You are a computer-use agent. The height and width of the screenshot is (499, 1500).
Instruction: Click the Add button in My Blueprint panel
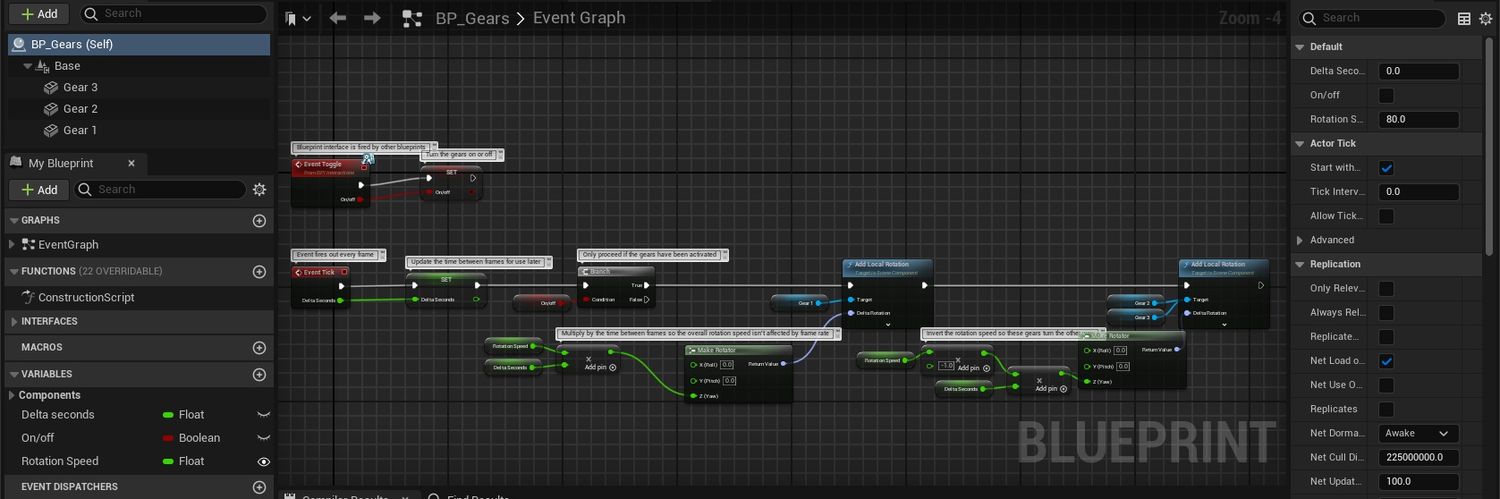[40, 189]
